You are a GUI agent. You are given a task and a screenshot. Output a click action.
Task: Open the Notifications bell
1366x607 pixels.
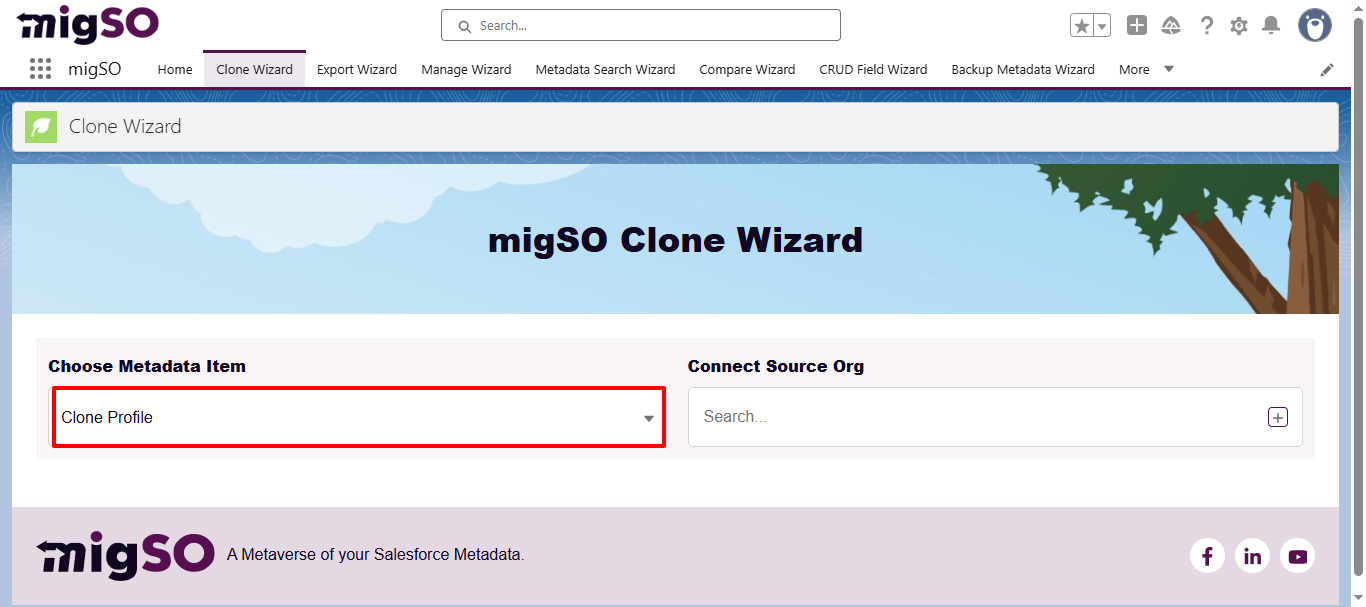(1271, 25)
